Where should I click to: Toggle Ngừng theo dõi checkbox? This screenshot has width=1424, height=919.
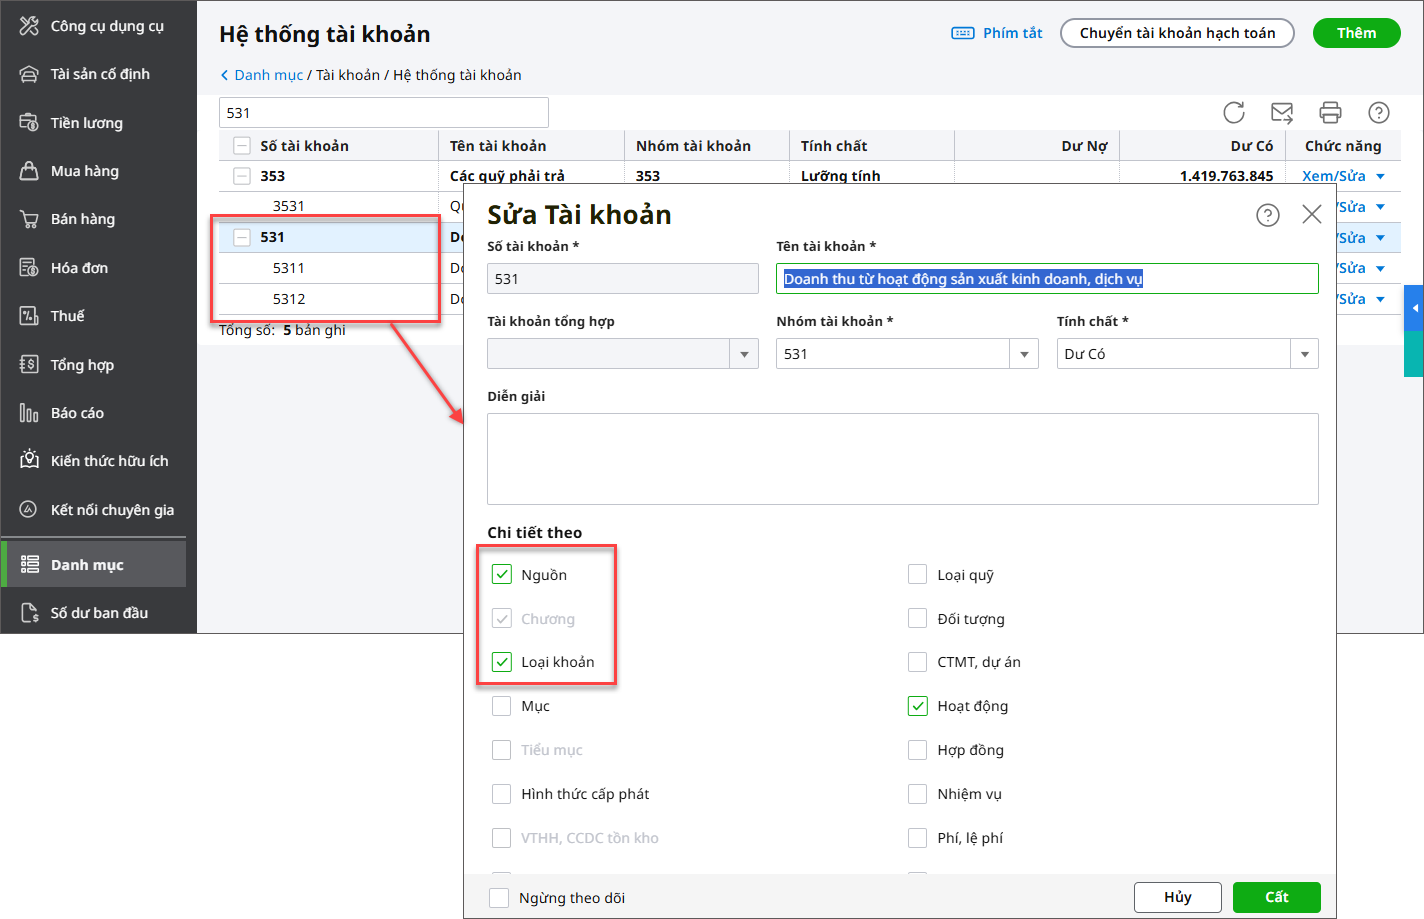[x=499, y=897]
